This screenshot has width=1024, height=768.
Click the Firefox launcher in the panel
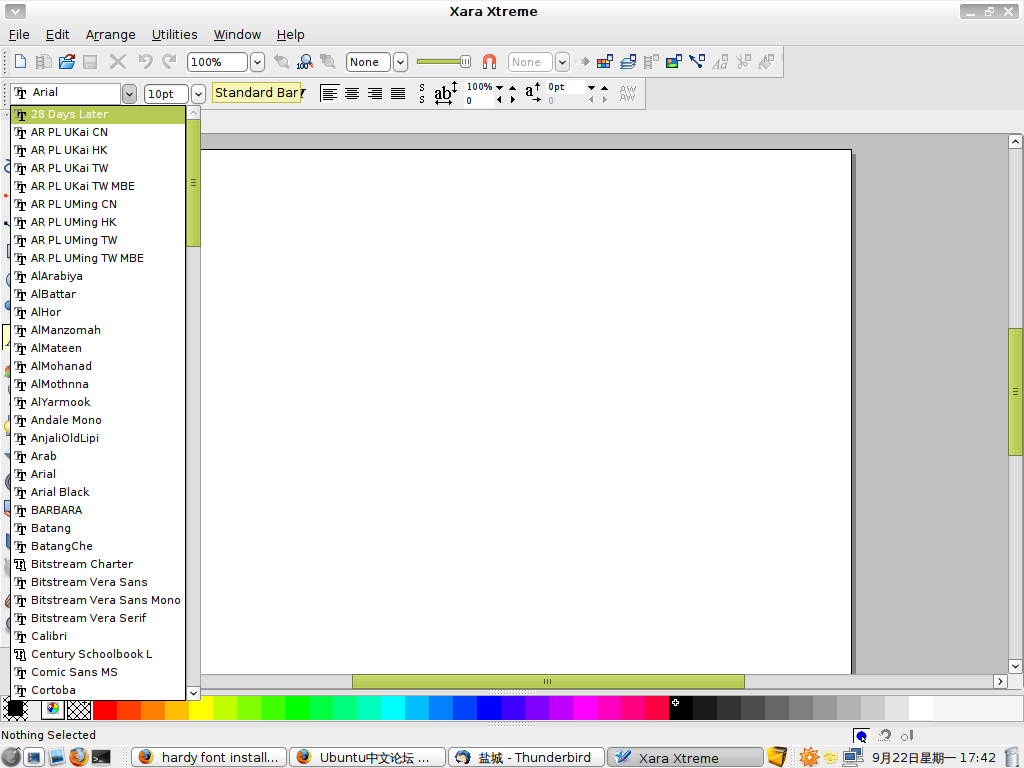point(78,757)
